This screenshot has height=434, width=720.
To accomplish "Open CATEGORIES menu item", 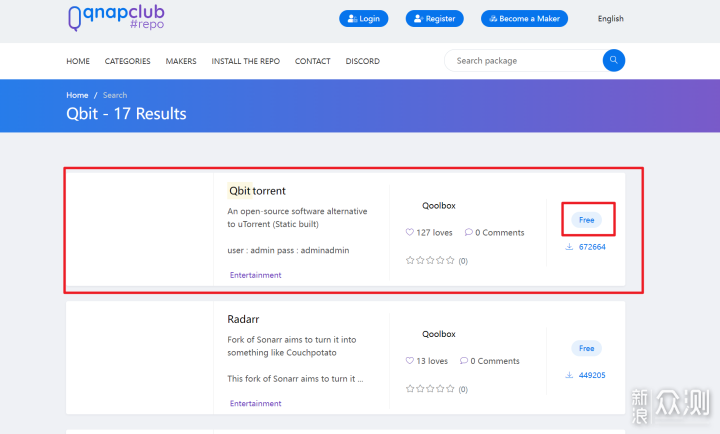I will click(x=127, y=61).
